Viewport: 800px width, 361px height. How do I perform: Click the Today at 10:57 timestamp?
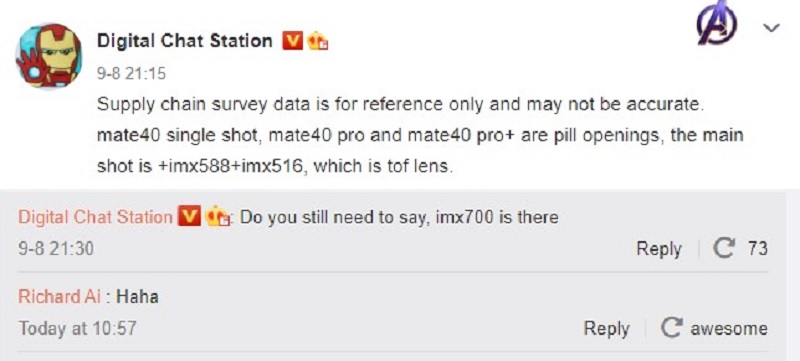point(78,328)
